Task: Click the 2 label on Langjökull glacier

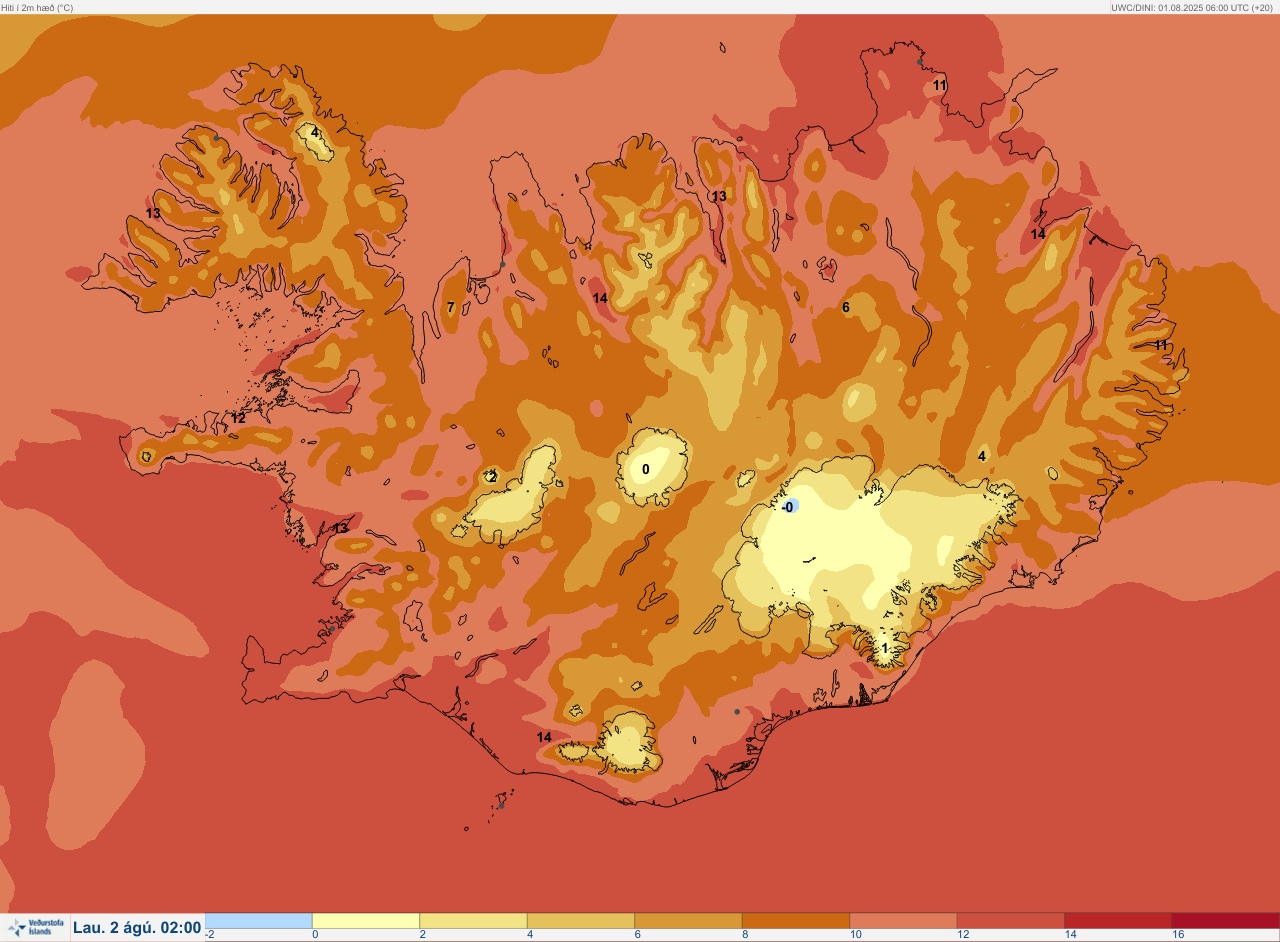Action: coord(492,477)
